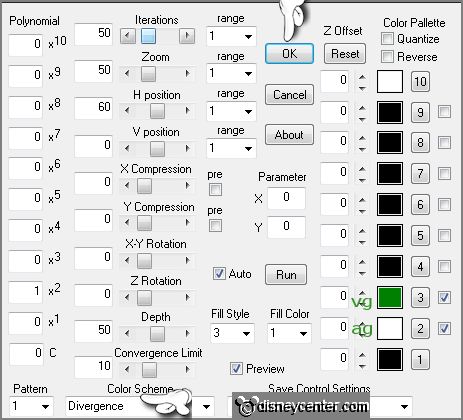
Task: Expand the Pattern dropdown
Action: tap(31, 406)
